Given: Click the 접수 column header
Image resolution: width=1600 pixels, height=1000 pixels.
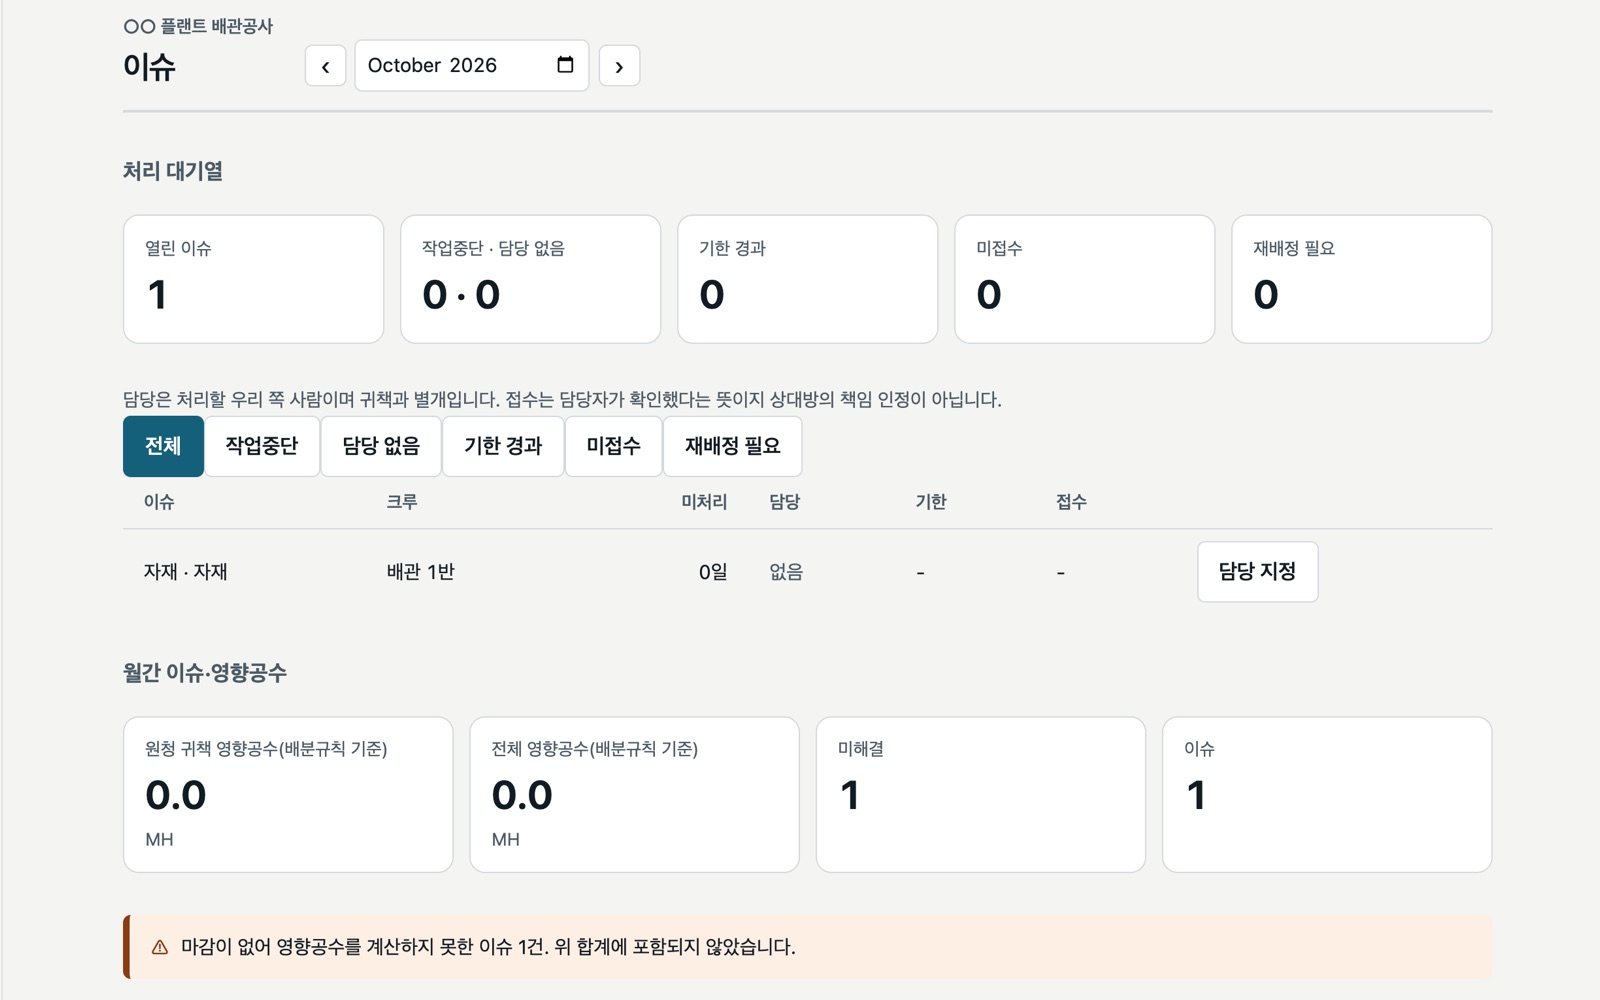Looking at the screenshot, I should coord(1071,502).
